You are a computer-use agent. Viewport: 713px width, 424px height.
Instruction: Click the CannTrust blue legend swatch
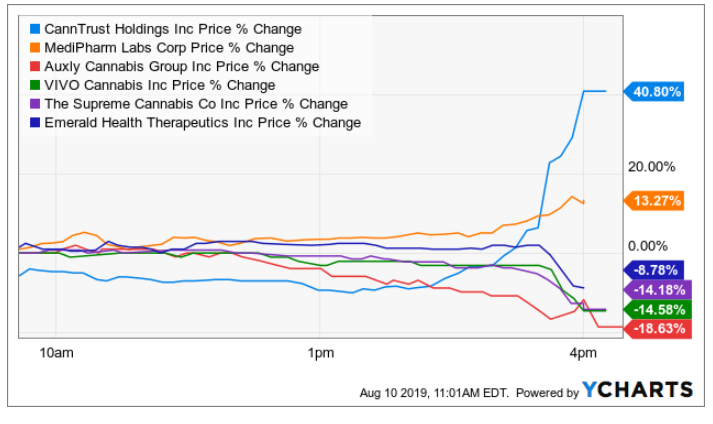click(x=34, y=29)
